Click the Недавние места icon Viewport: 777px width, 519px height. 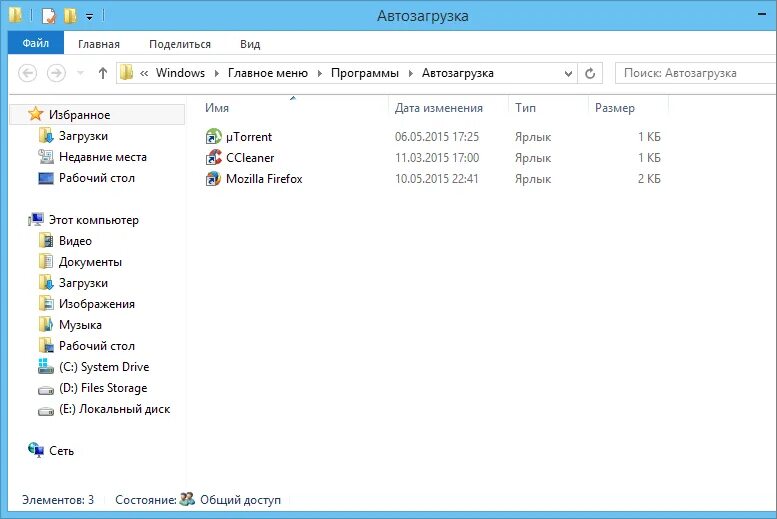[46, 157]
